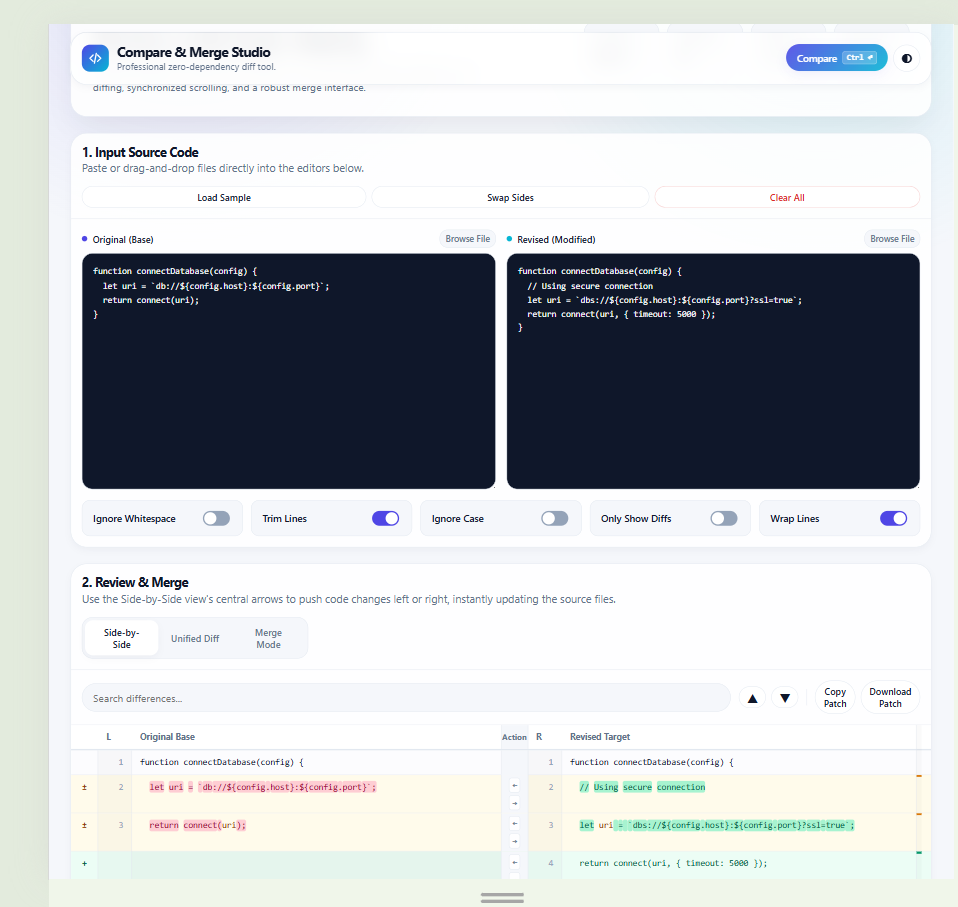Click the 'Original Base' column header
Image resolution: width=958 pixels, height=907 pixels.
pyautogui.click(x=167, y=737)
